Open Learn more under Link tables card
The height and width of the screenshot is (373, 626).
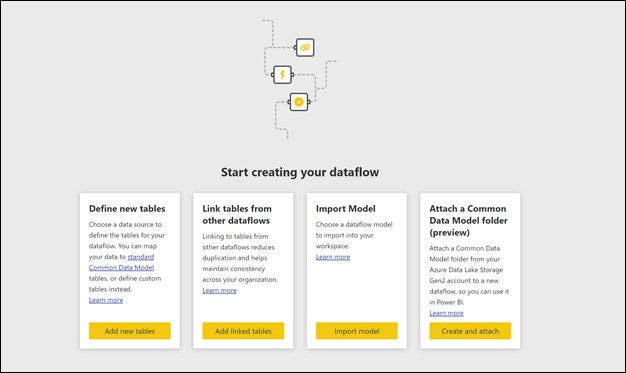219,290
